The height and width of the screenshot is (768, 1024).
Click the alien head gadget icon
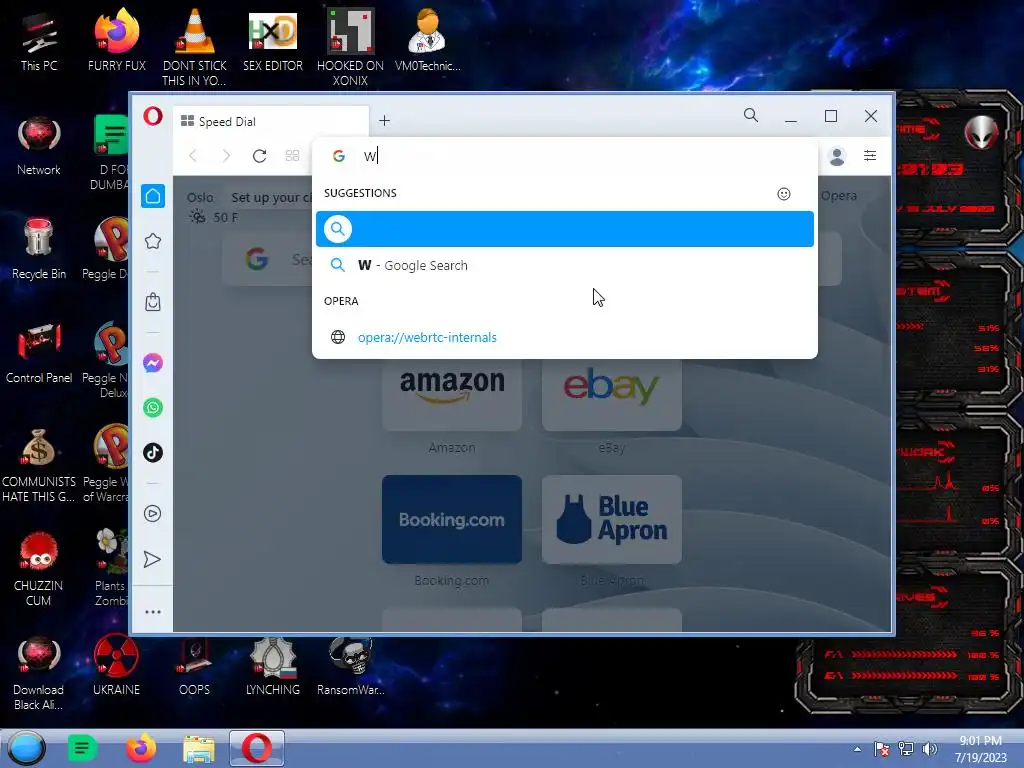tap(981, 132)
